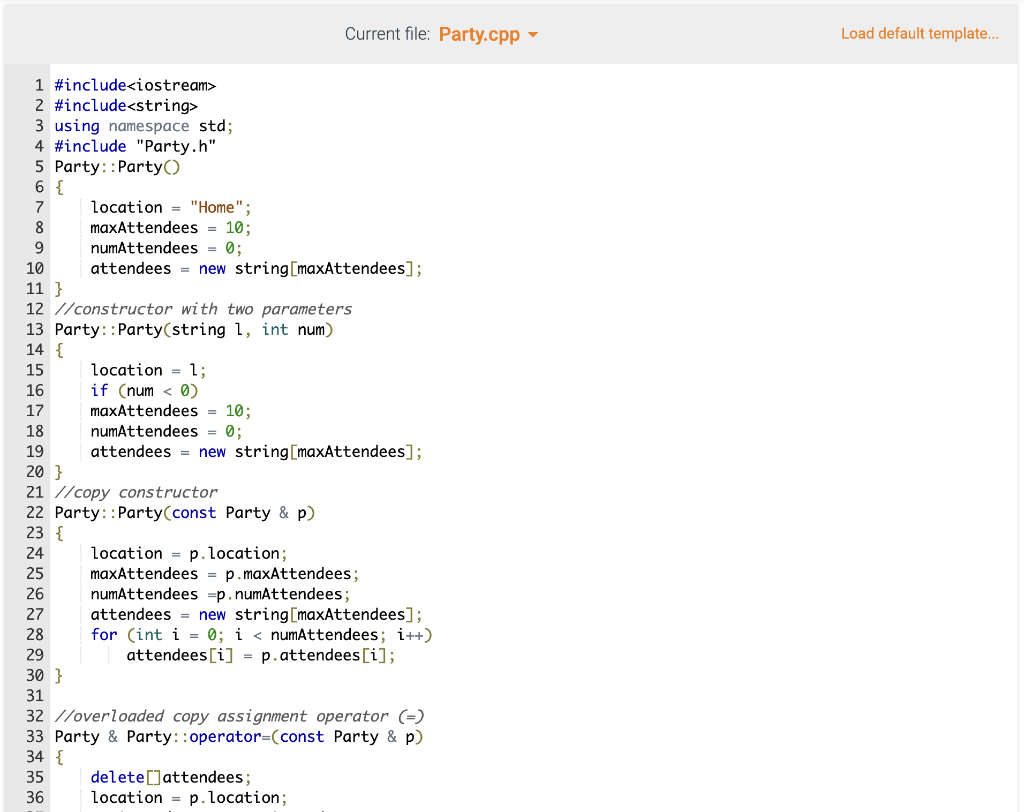Viewport: 1024px width, 812px height.
Task: Click line number 22 in the gutter
Action: click(35, 512)
